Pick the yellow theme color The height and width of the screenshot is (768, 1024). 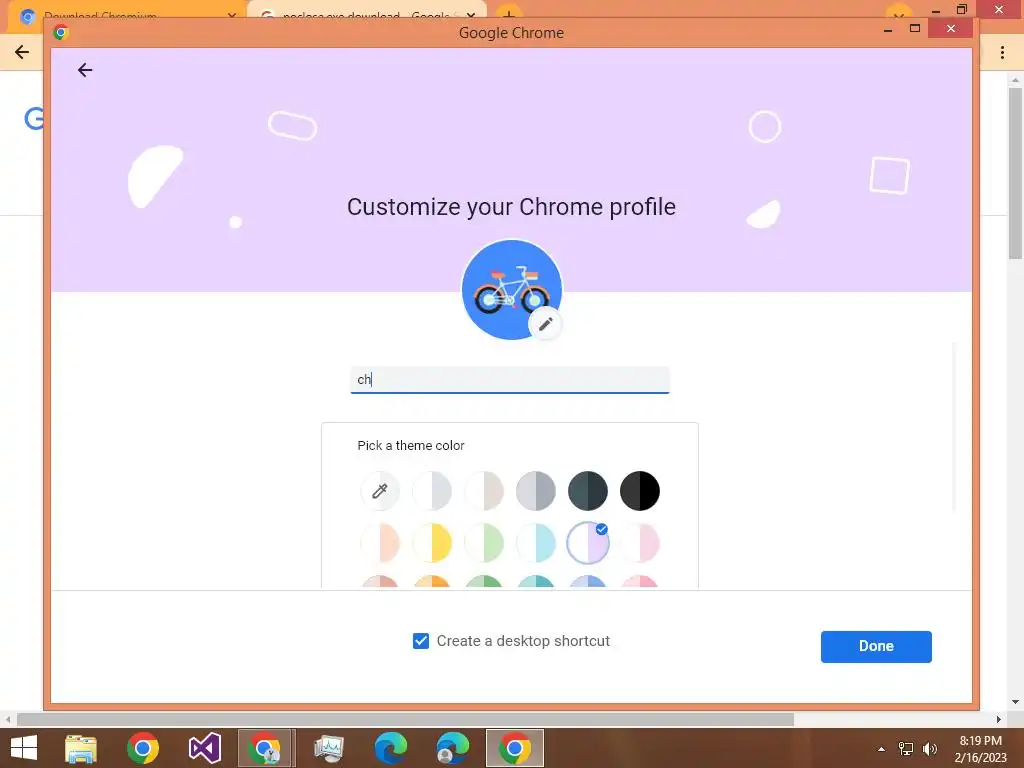click(432, 543)
